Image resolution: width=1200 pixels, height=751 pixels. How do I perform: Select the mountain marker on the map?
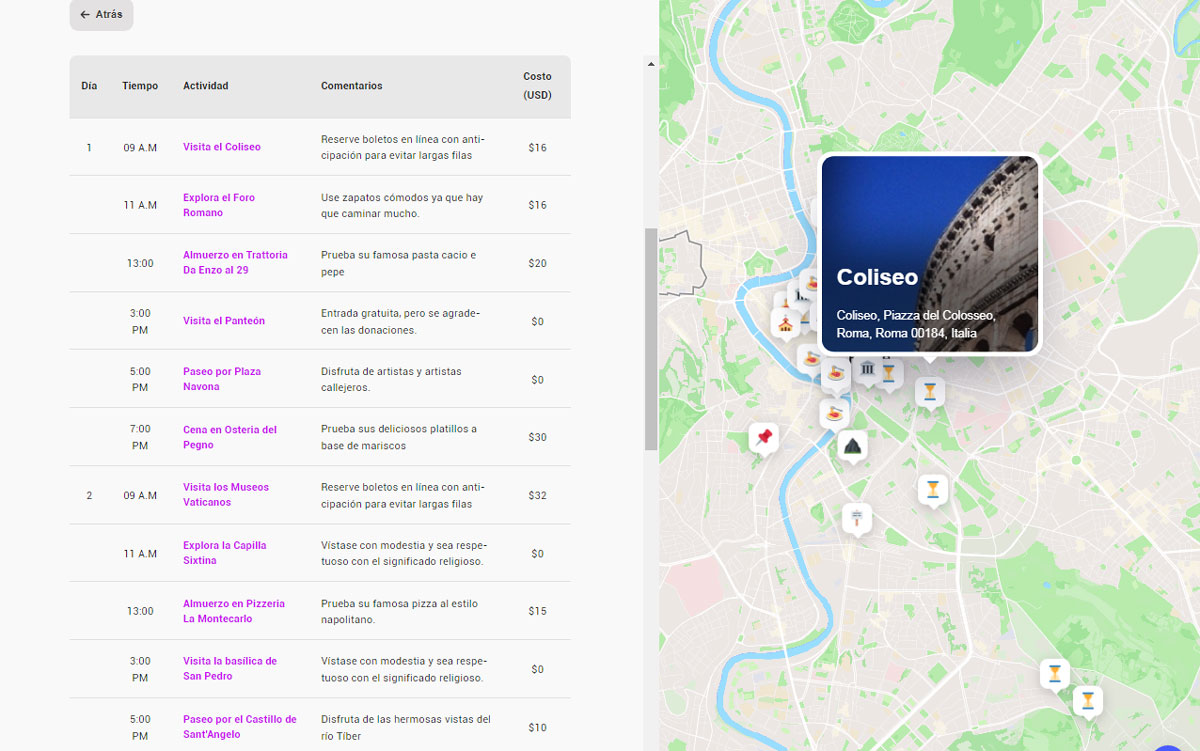tap(852, 445)
